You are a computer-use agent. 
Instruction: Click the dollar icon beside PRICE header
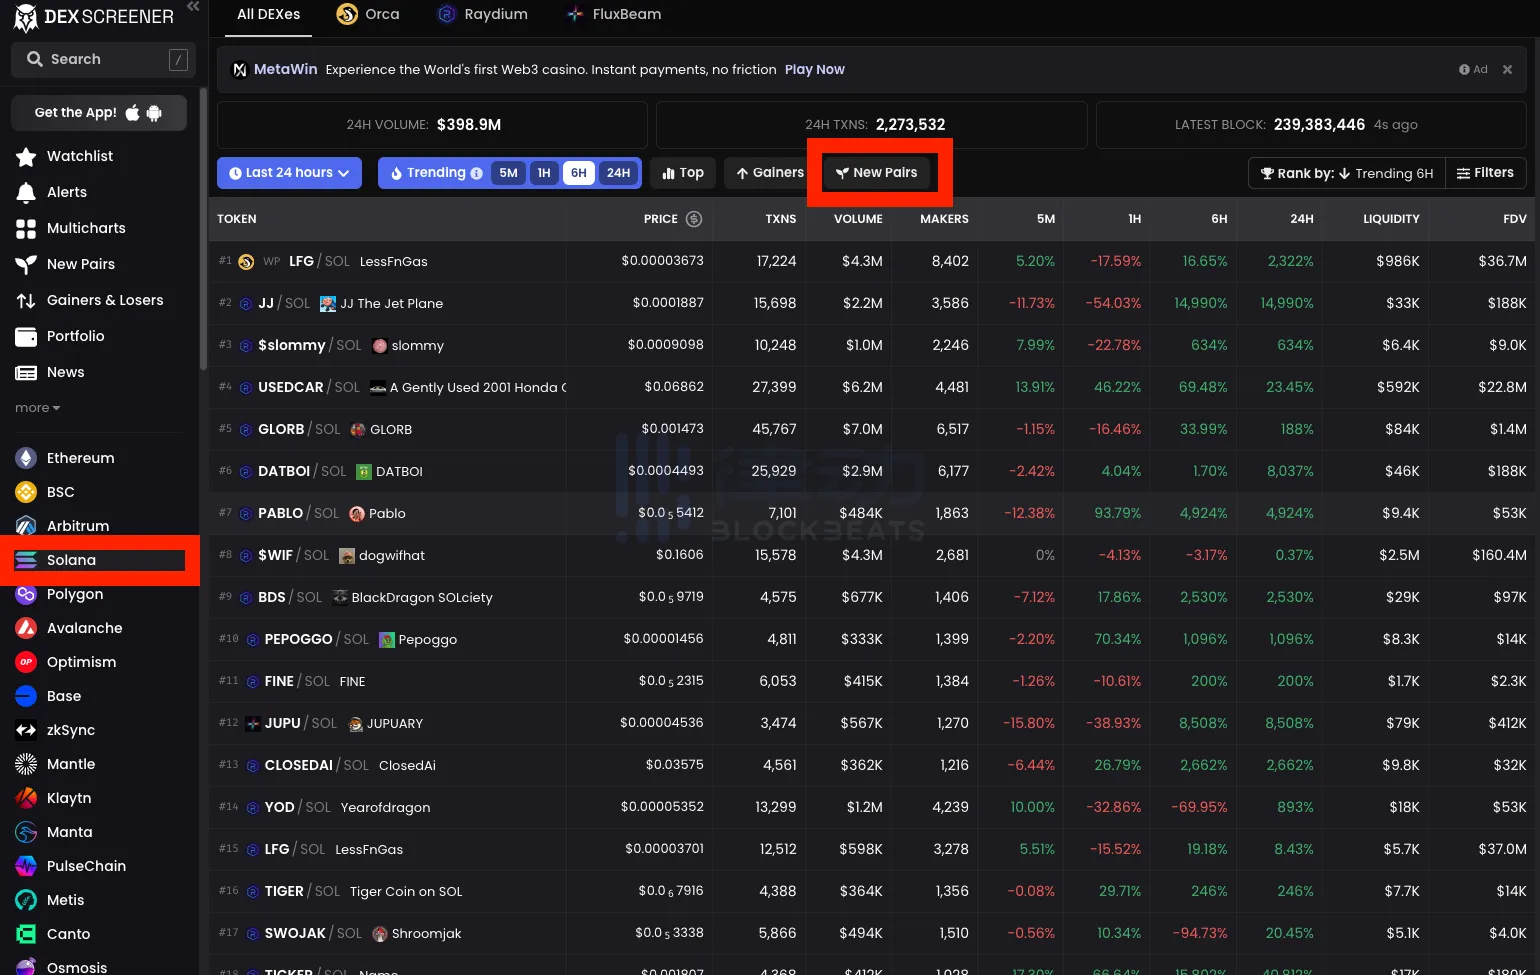coord(694,219)
